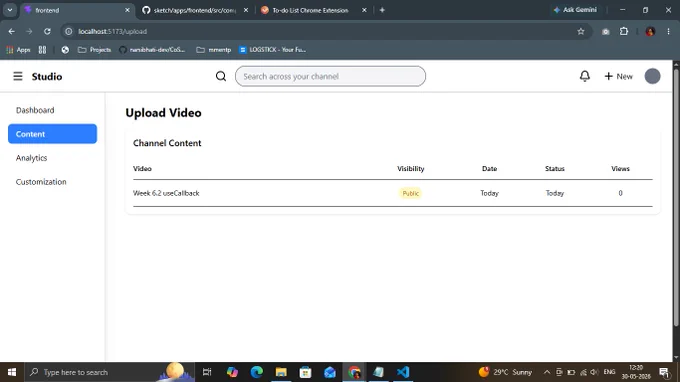Click the browser forward arrow
The height and width of the screenshot is (382, 680).
tap(29, 31)
